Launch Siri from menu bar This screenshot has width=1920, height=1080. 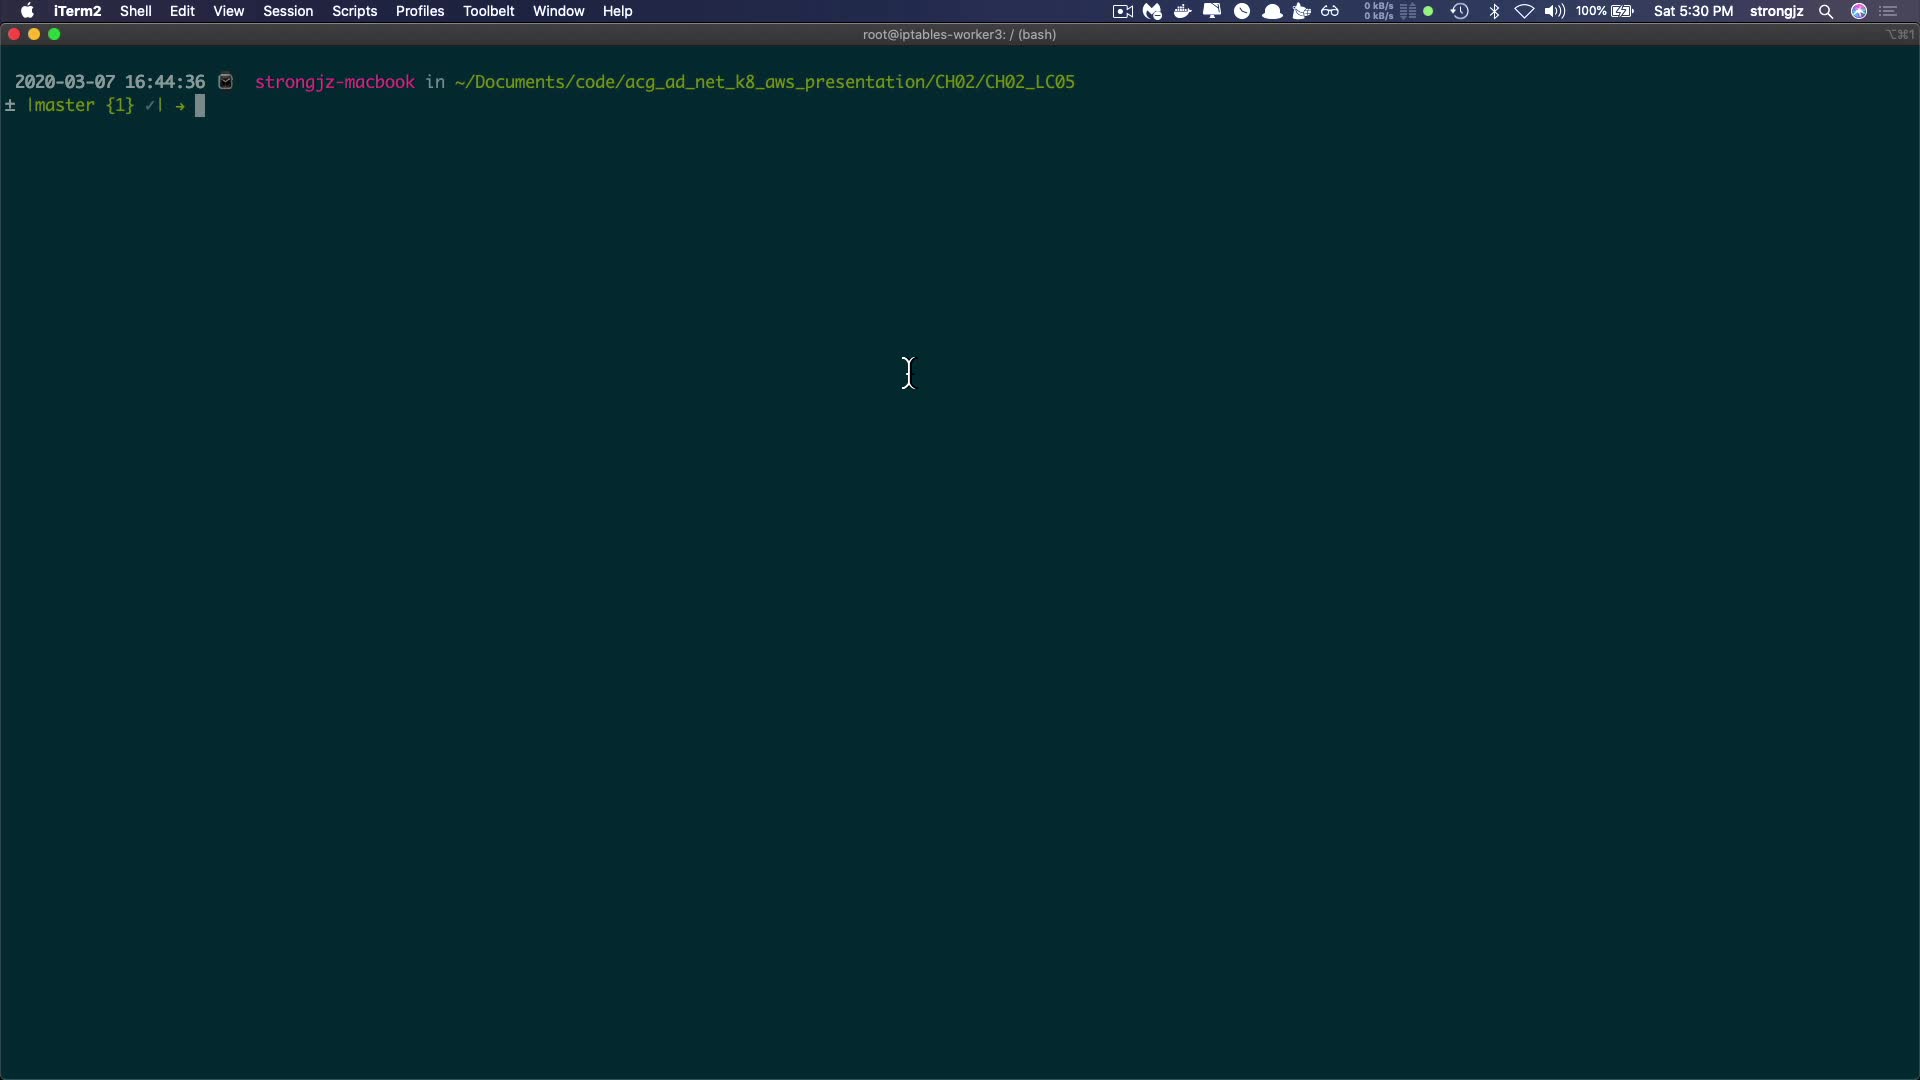(x=1859, y=11)
